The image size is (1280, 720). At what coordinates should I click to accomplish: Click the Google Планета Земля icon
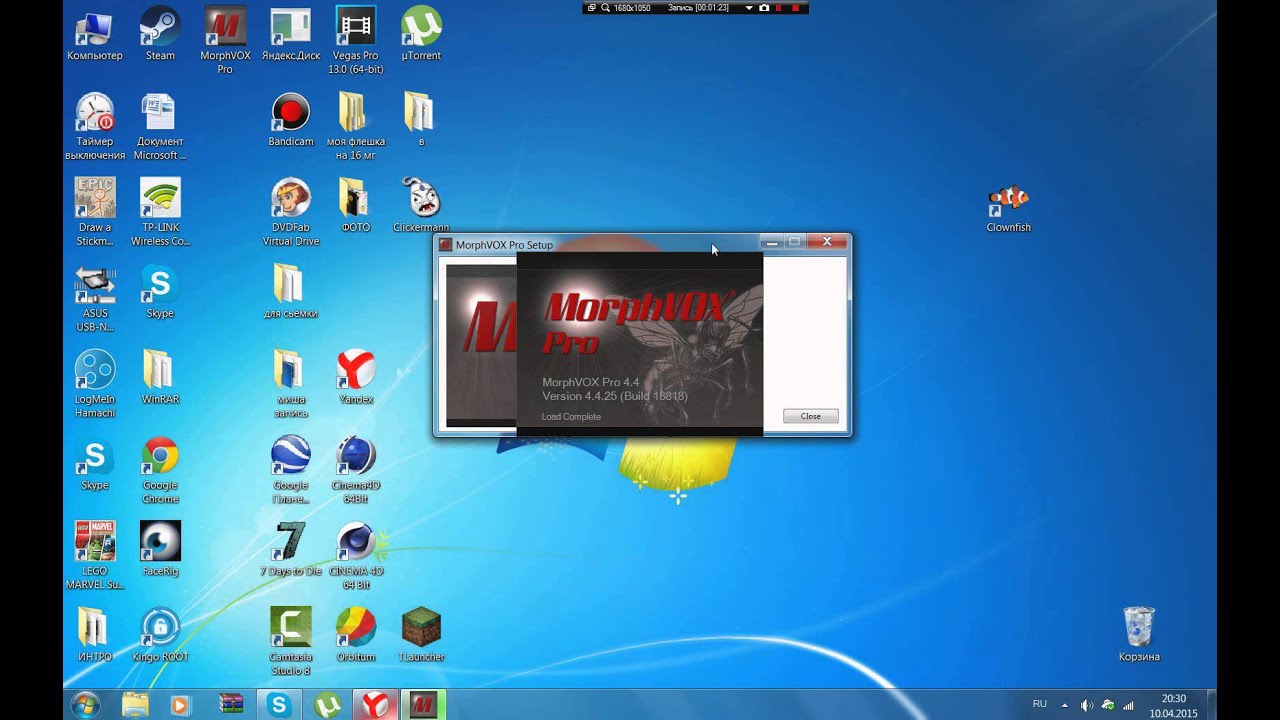(x=291, y=470)
